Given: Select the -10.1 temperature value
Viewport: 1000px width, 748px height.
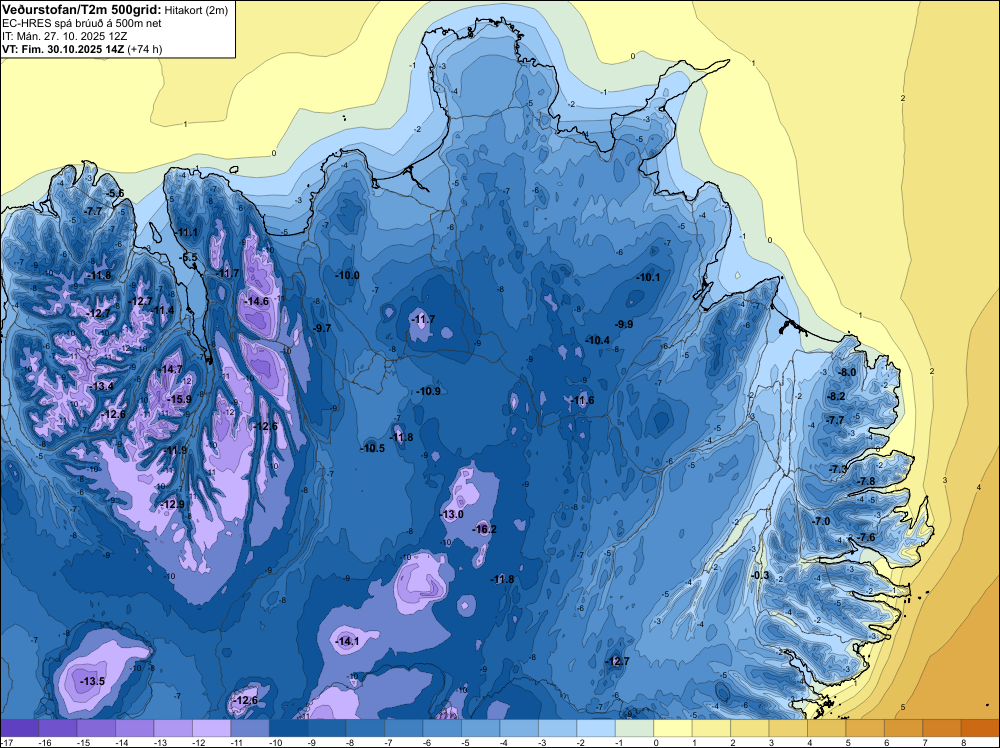Looking at the screenshot, I should coord(648,277).
